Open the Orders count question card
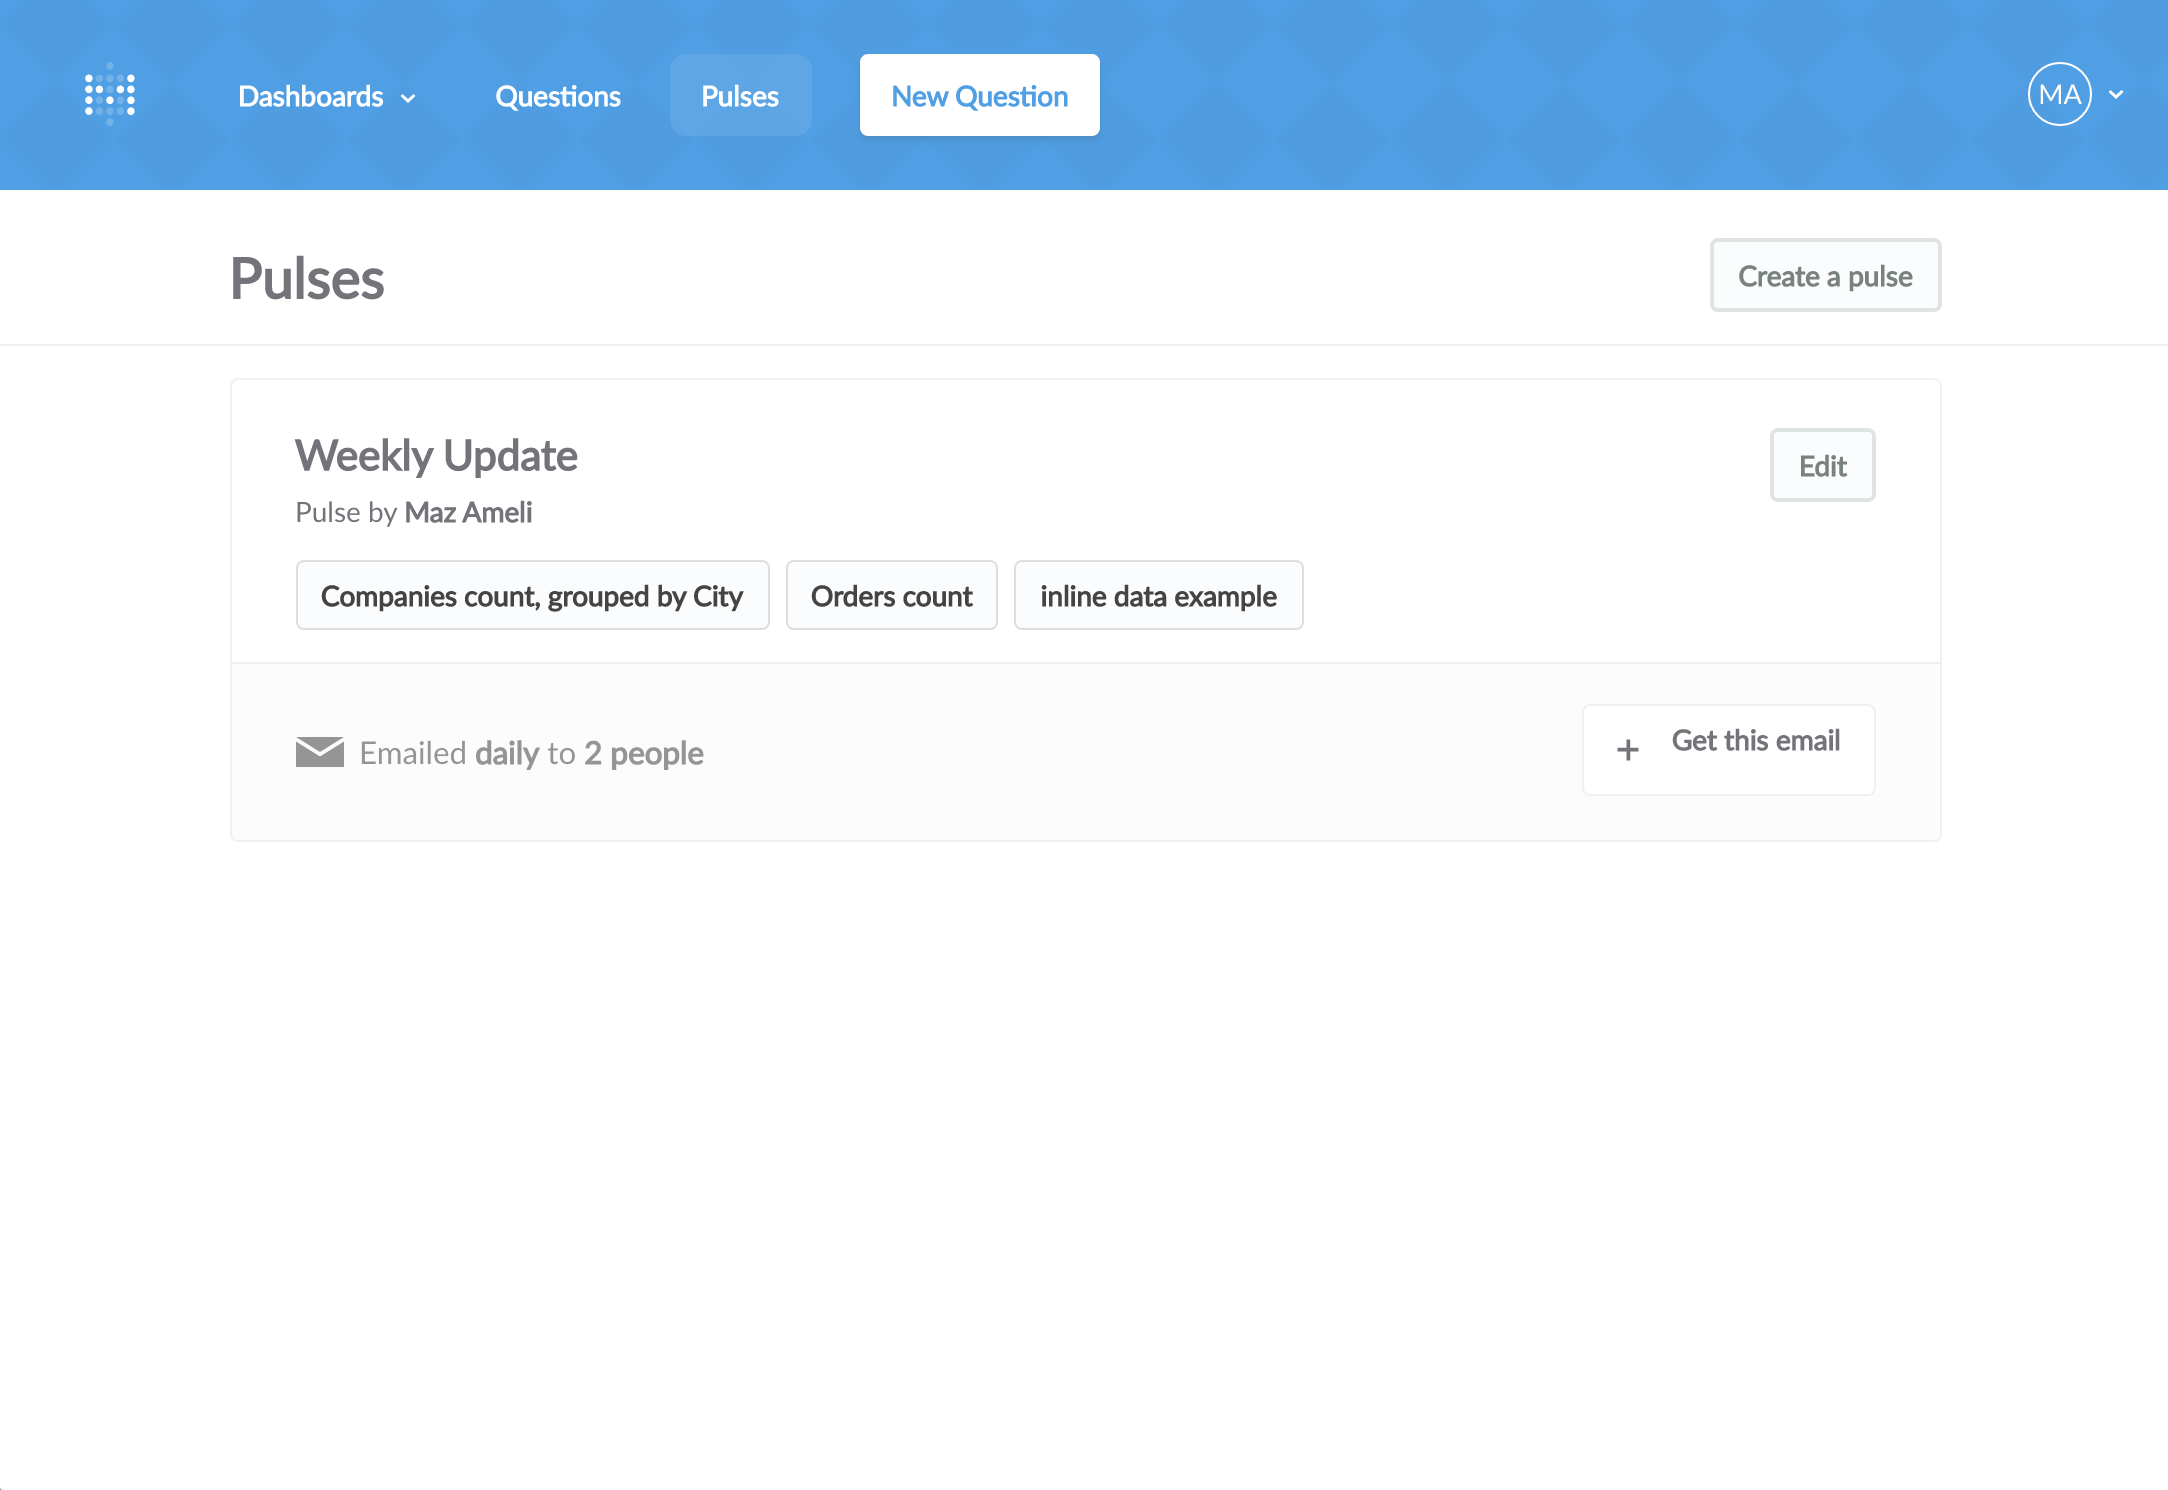Screen dimensions: 2168x1490 point(891,595)
